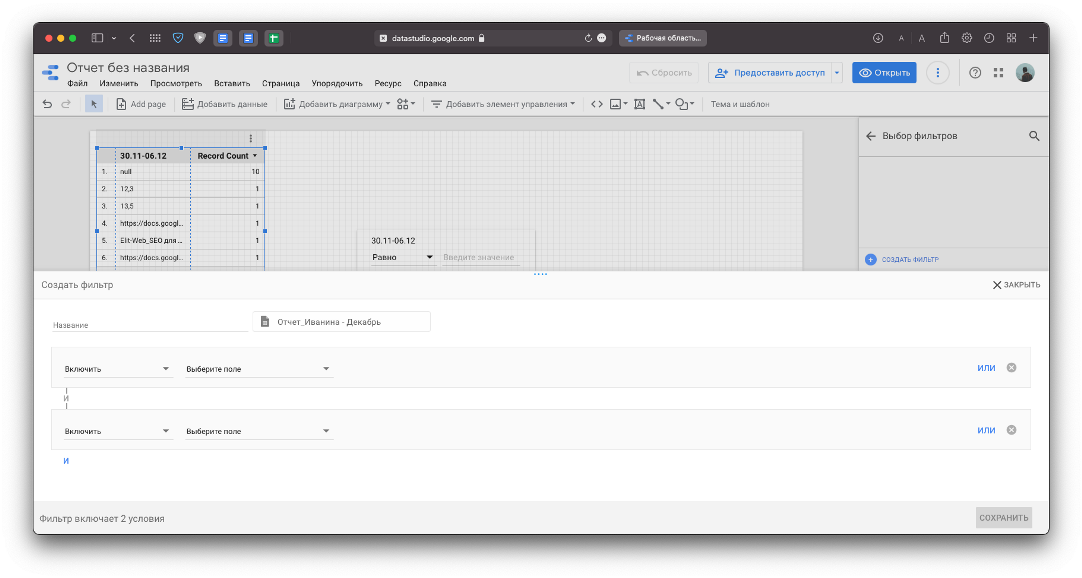
Task: Expand the share options dropdown arrow
Action: pos(837,72)
